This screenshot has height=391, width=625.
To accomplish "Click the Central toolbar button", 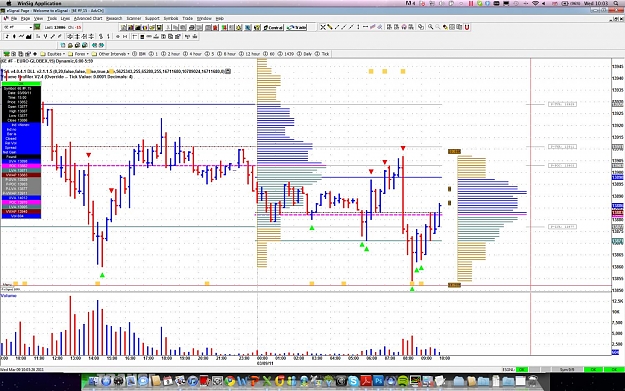I will (x=273, y=27).
